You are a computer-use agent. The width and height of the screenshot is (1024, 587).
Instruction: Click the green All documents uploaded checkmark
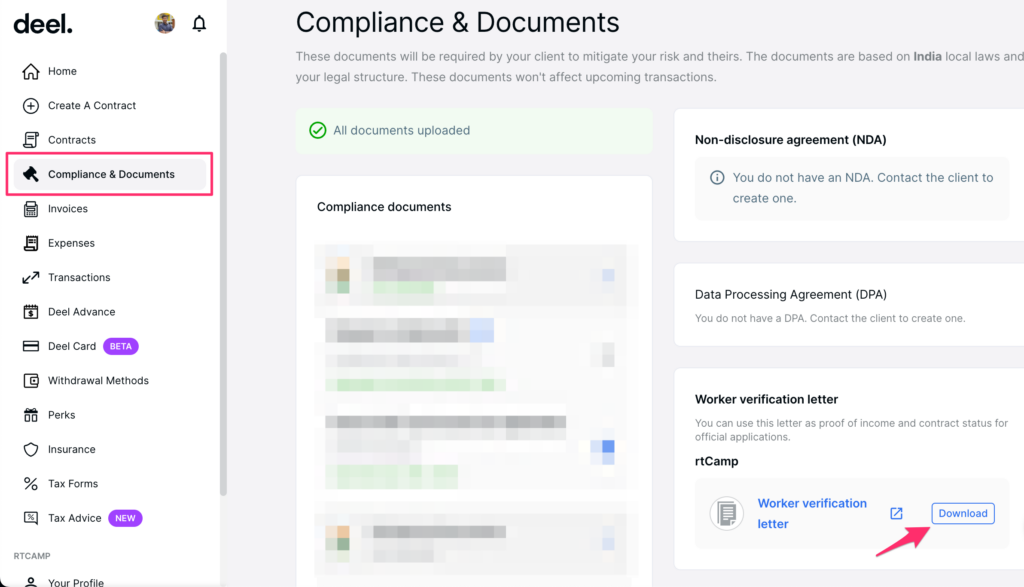317,131
